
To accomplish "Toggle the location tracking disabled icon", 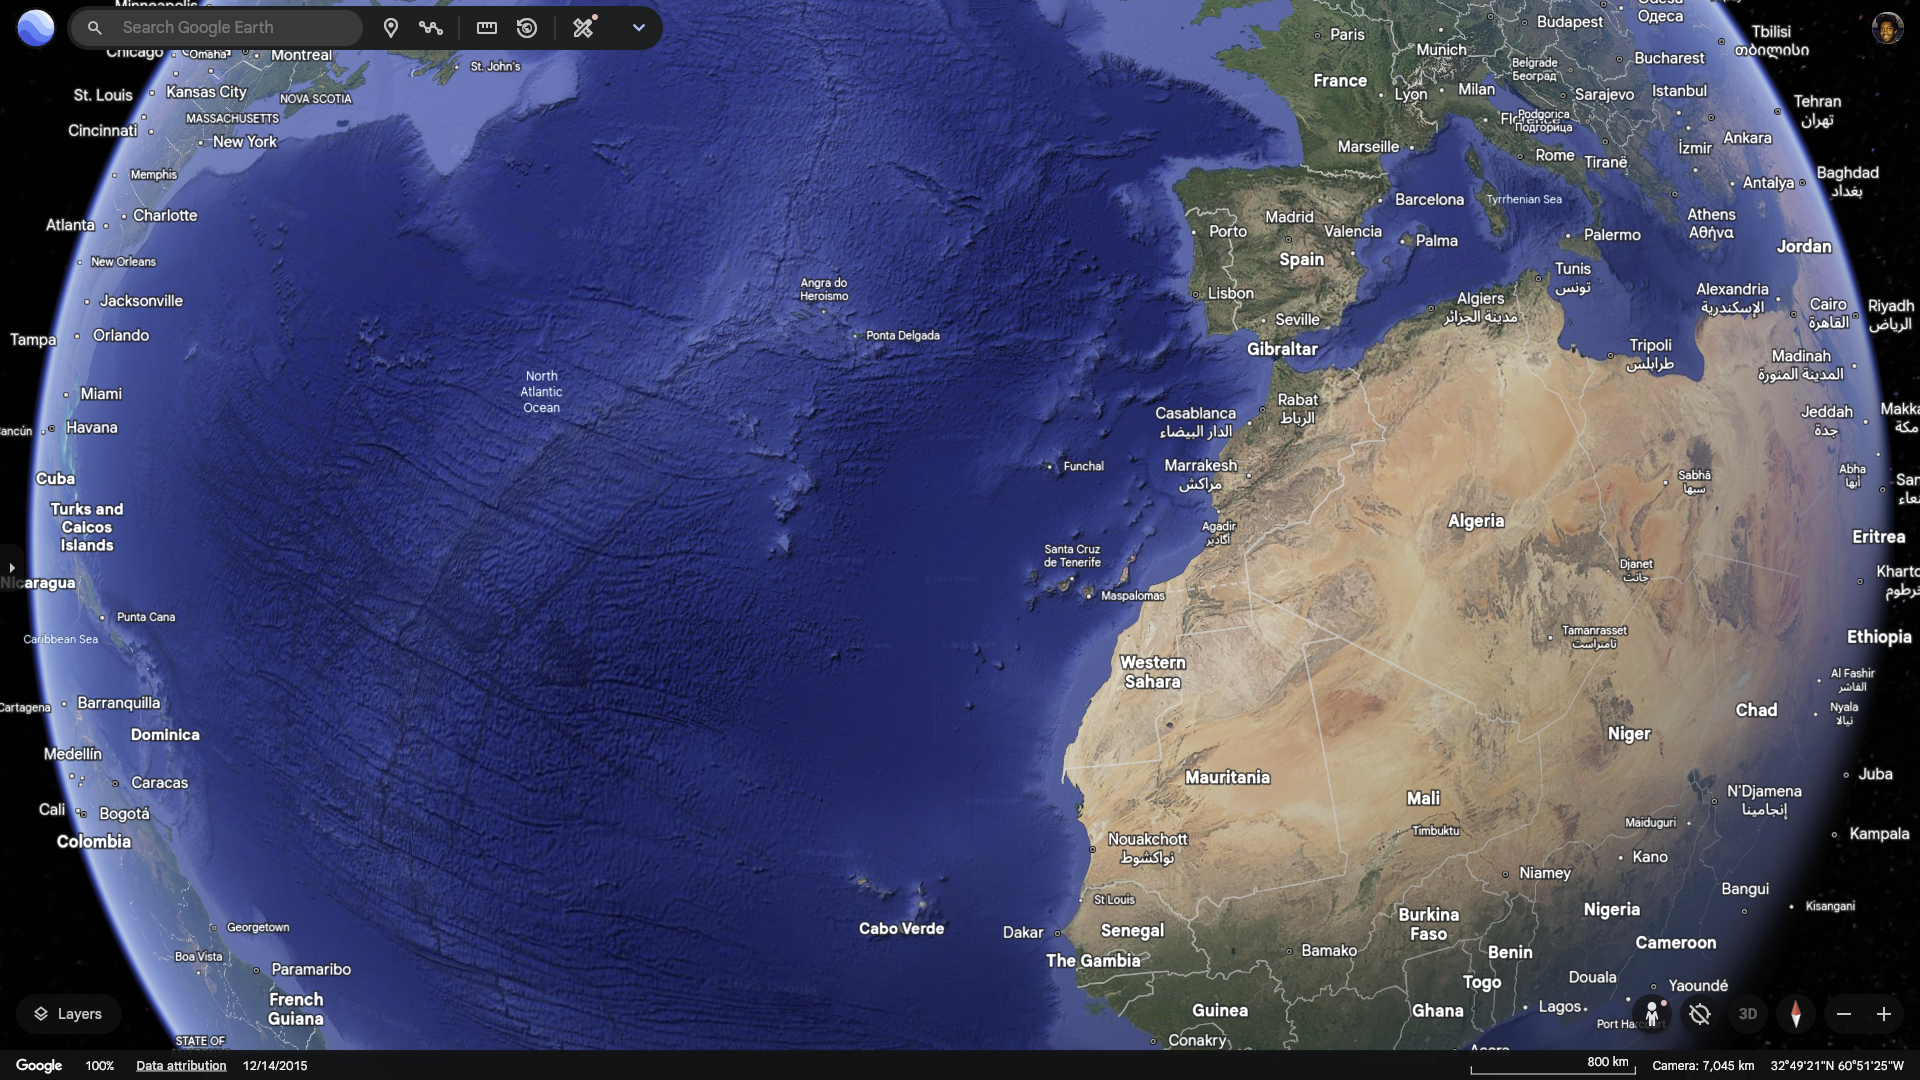I will pyautogui.click(x=1700, y=1014).
